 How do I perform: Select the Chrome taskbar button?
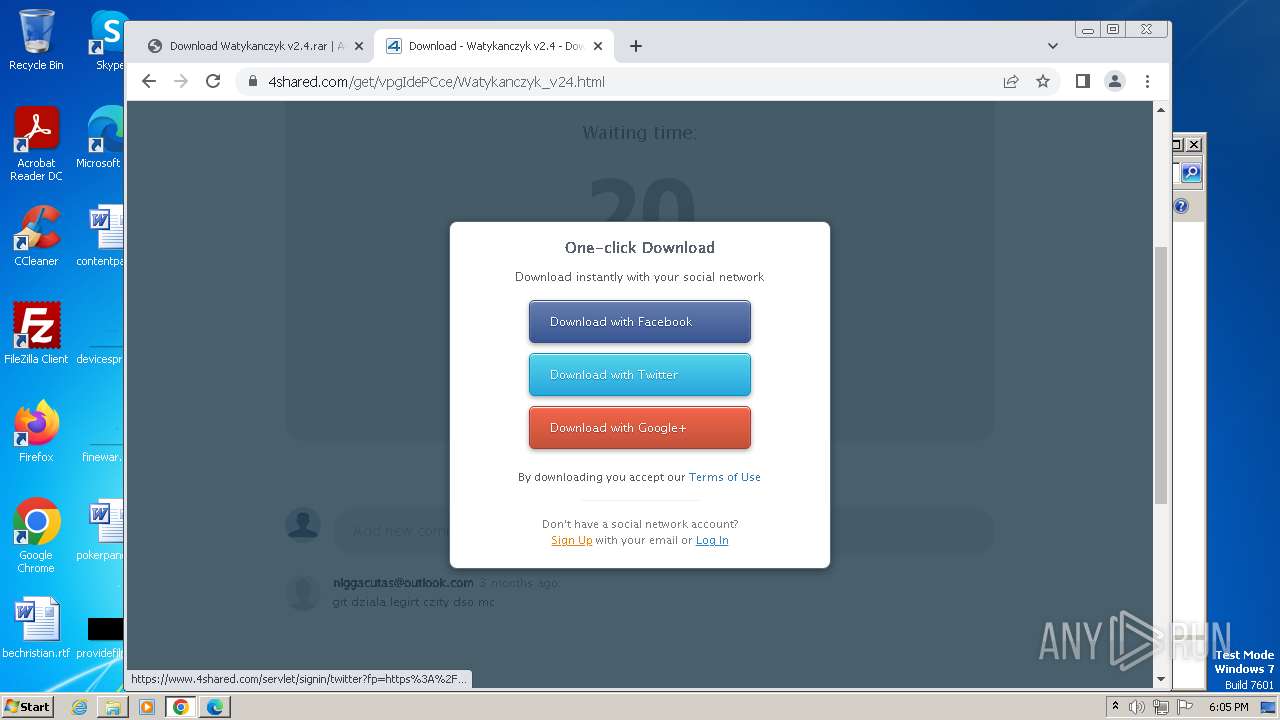tap(181, 707)
